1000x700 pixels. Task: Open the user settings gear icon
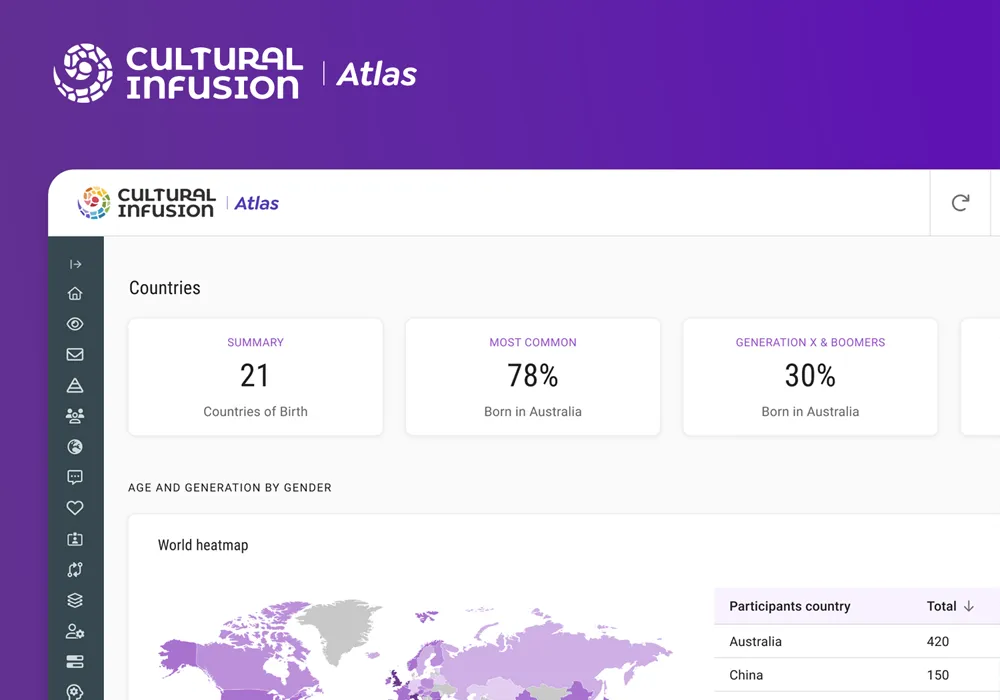point(75,631)
